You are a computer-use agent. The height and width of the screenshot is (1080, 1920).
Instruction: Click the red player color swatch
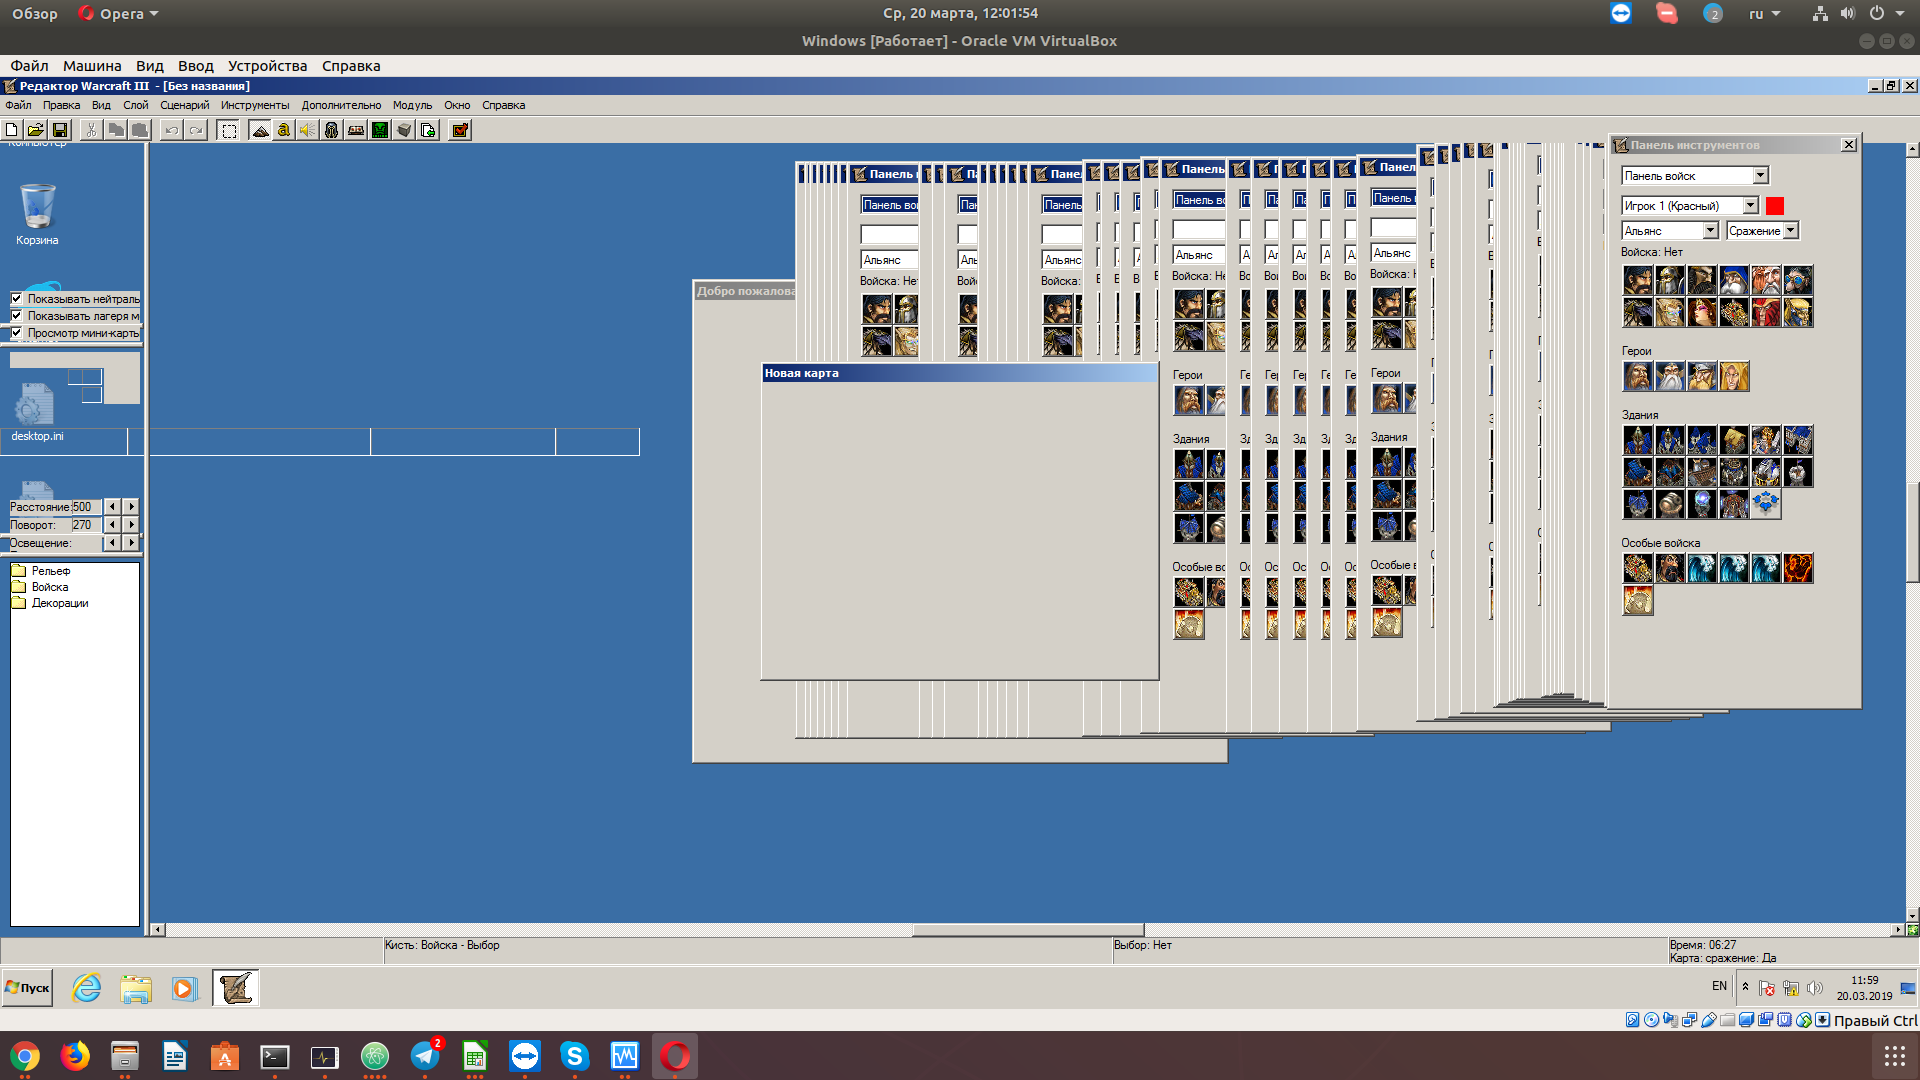[x=1775, y=206]
